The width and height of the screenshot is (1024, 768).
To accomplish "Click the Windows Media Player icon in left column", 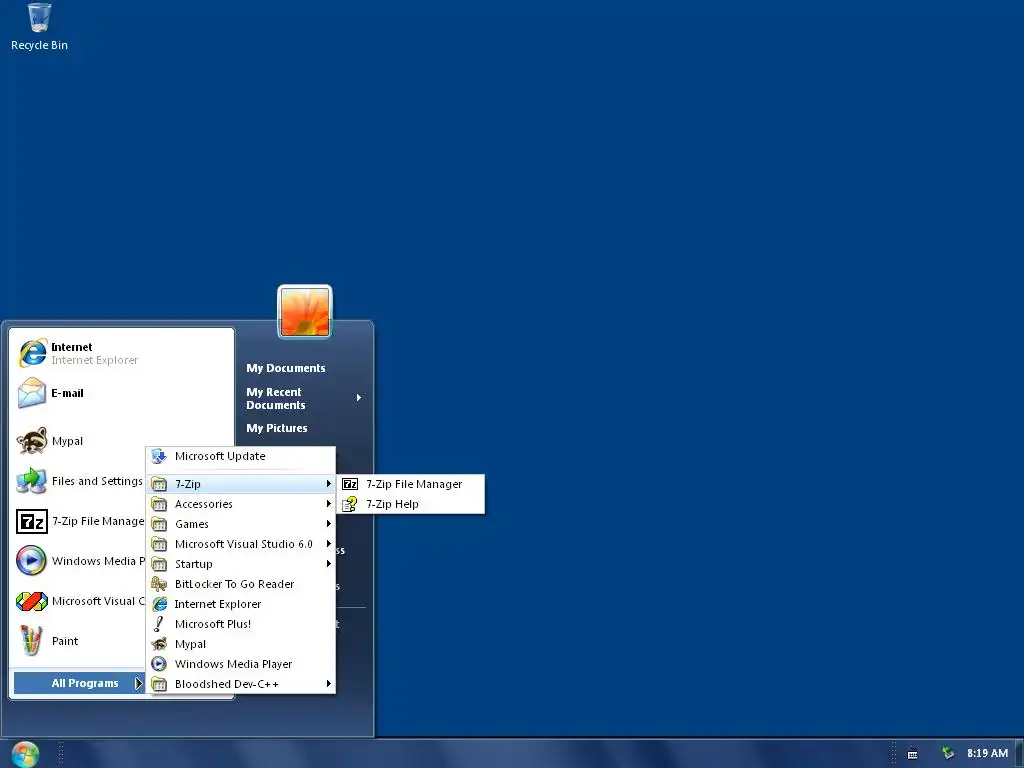I will tap(32, 561).
